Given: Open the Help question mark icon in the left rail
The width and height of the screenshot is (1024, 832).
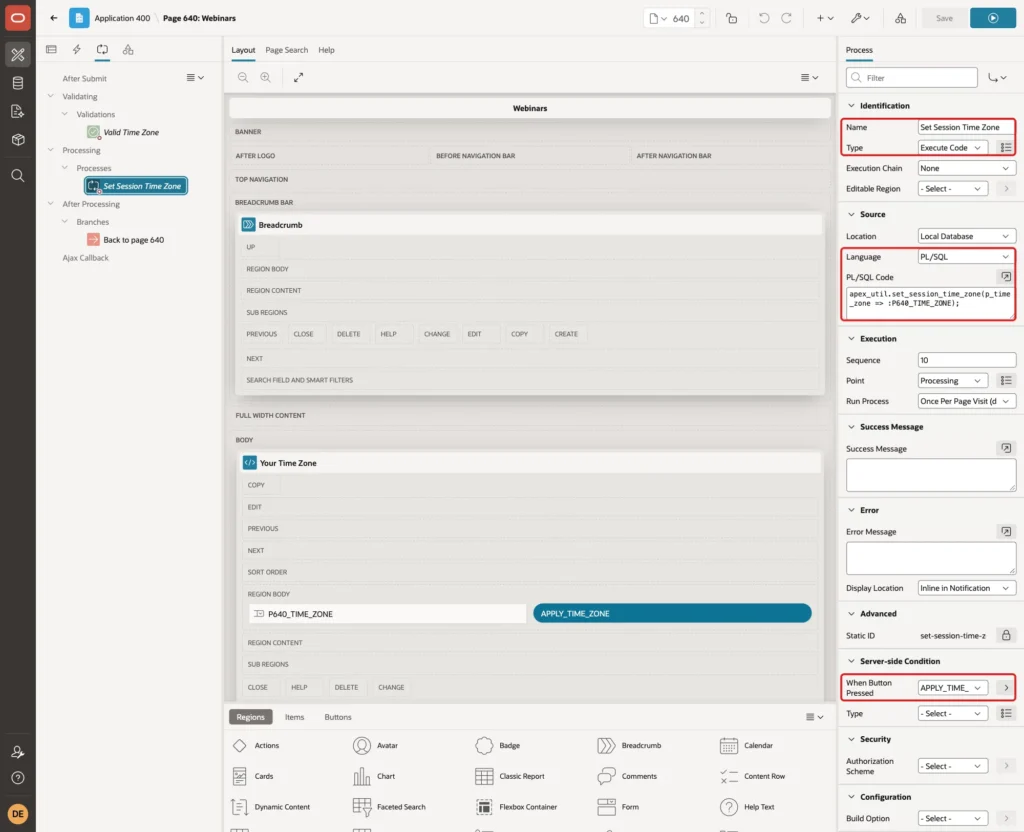Looking at the screenshot, I should [18, 778].
